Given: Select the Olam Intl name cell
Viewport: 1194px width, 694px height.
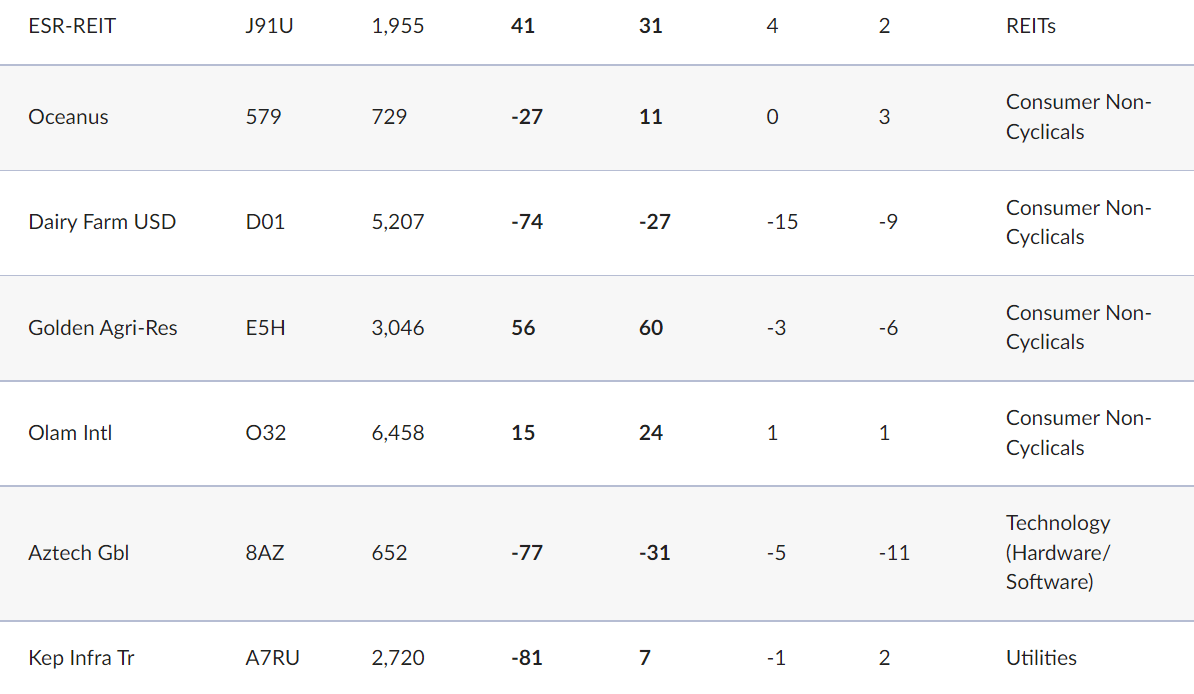Looking at the screenshot, I should click(x=70, y=433).
